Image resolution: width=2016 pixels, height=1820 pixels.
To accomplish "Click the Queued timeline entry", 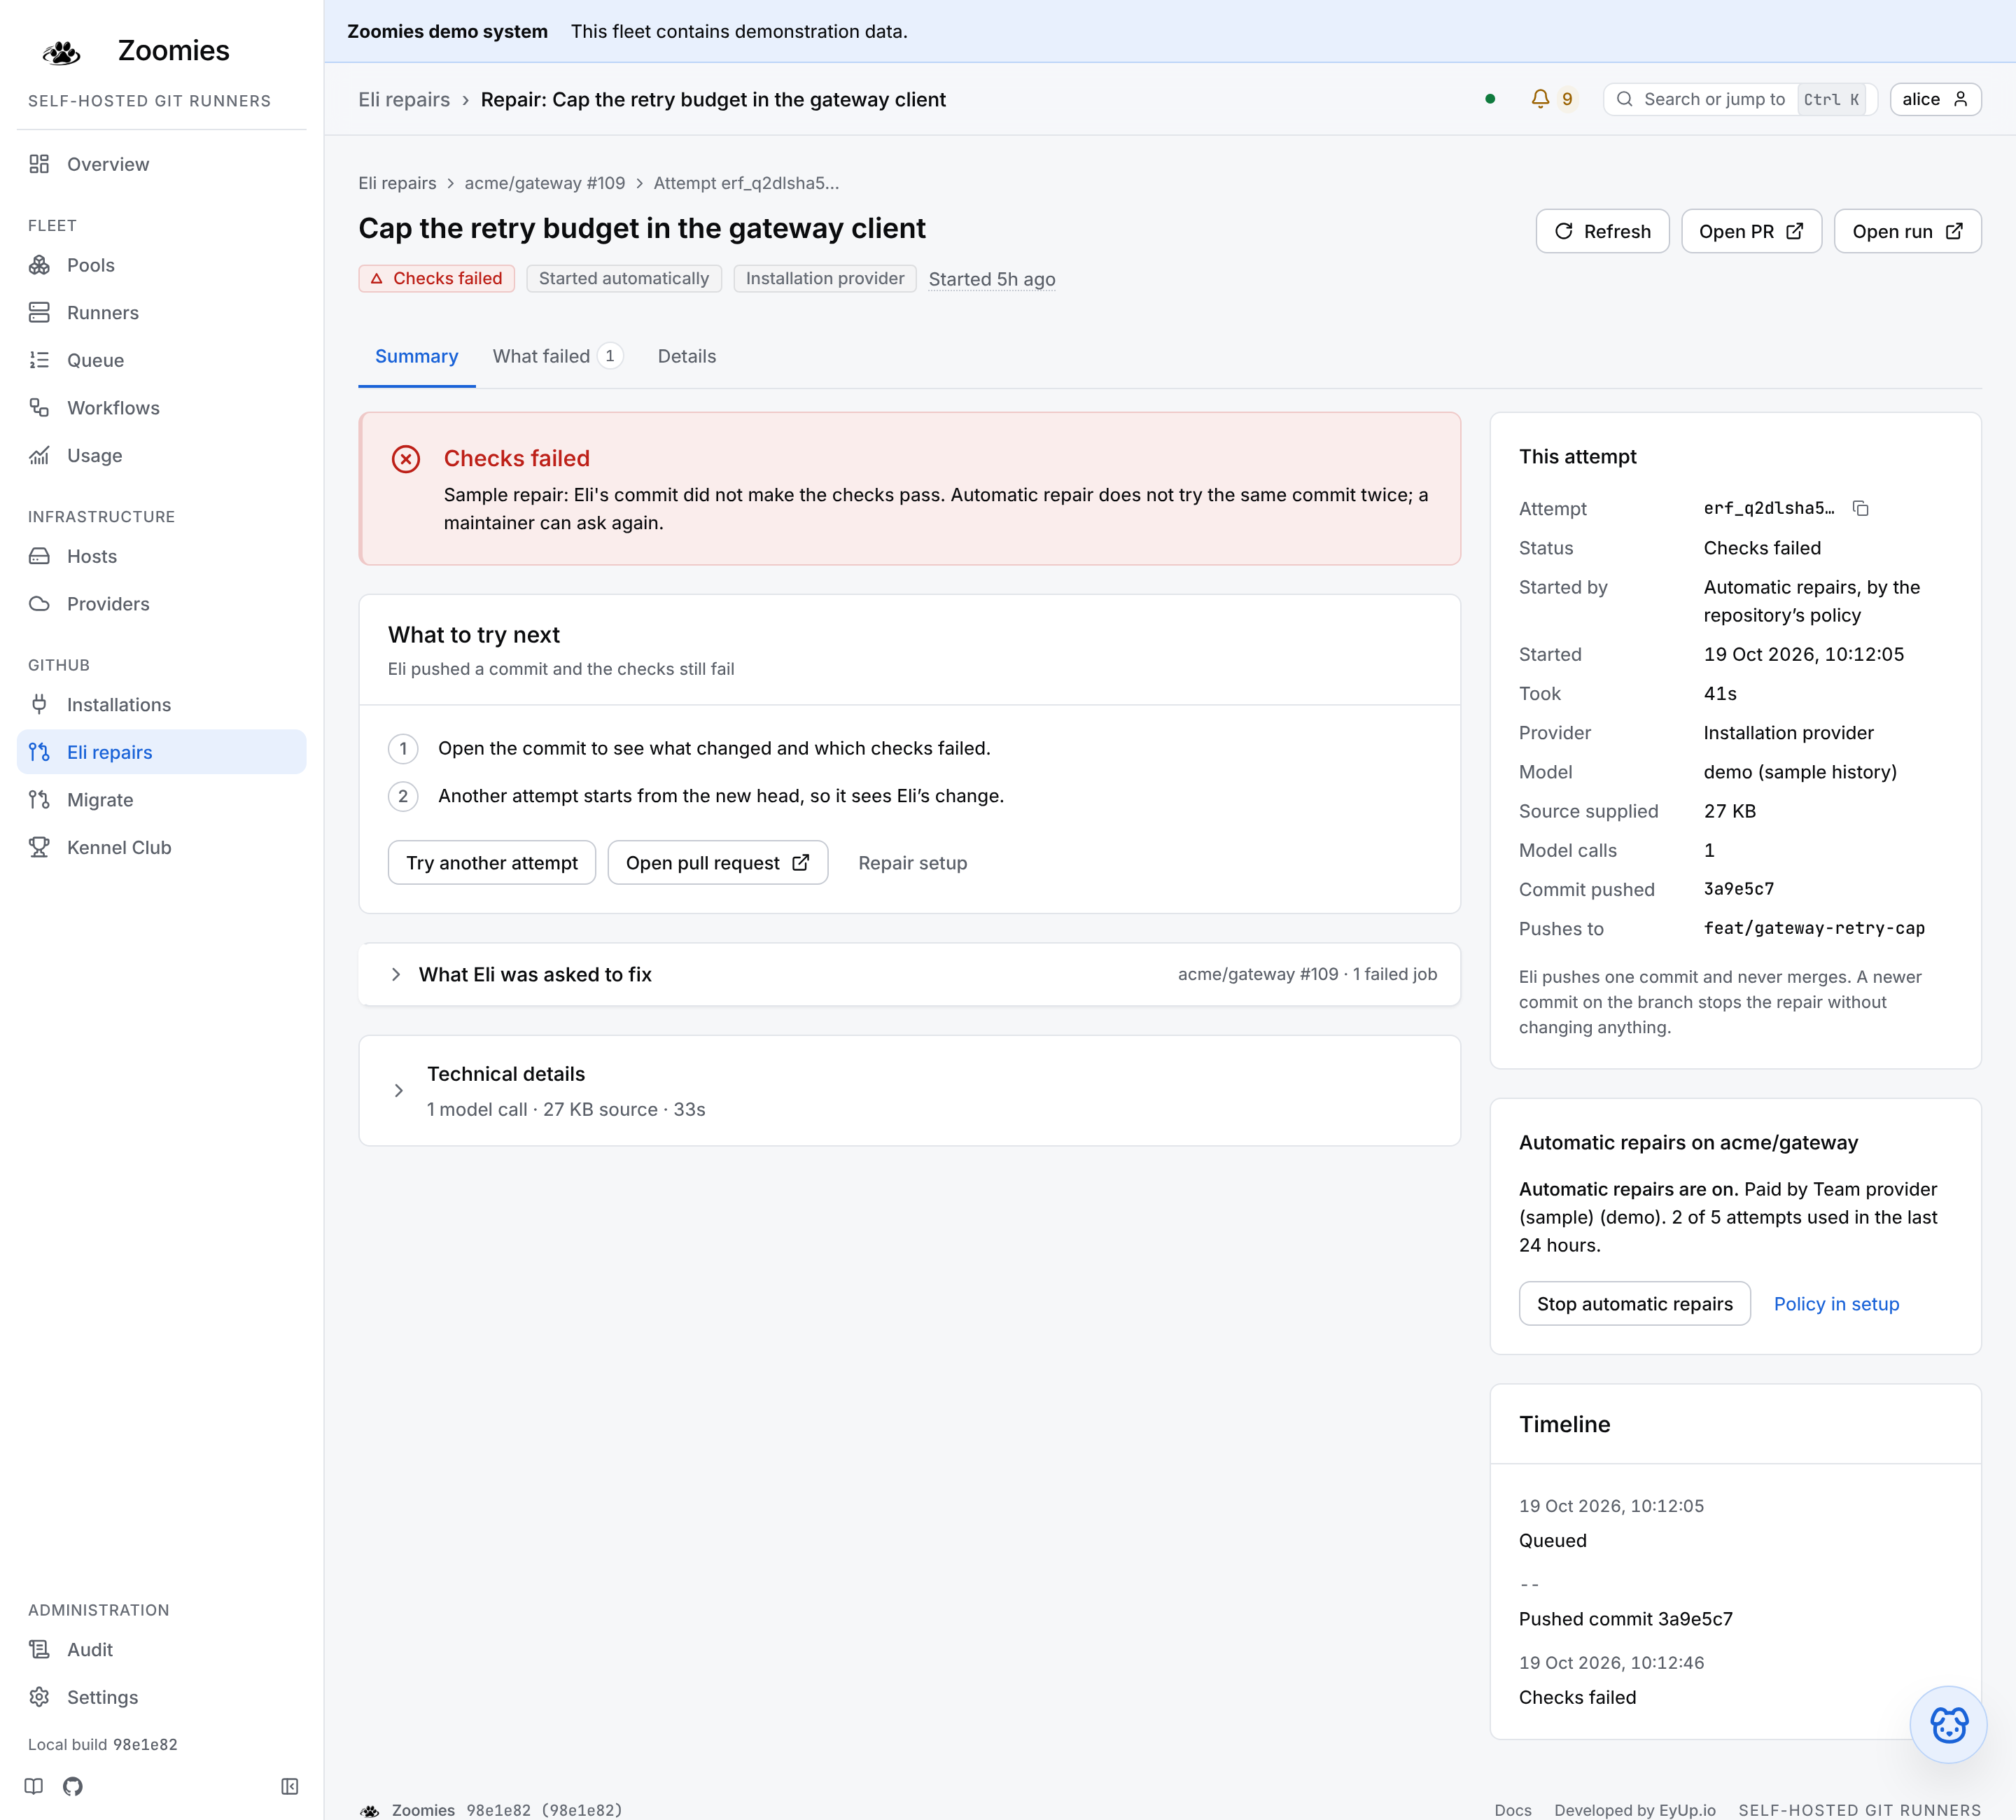I will point(1553,1541).
